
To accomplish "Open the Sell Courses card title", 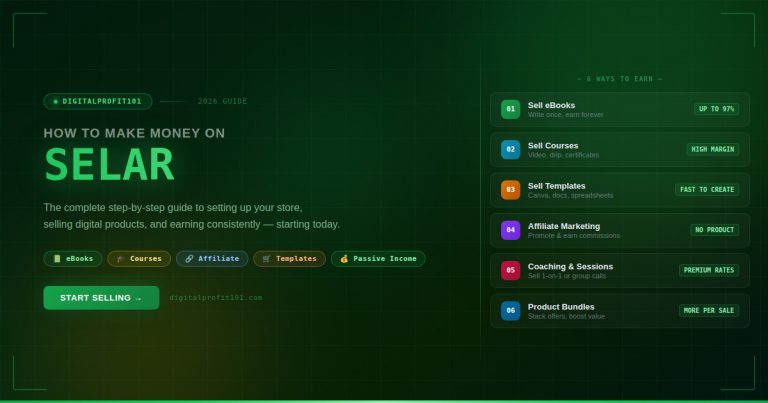I will pyautogui.click(x=553, y=145).
